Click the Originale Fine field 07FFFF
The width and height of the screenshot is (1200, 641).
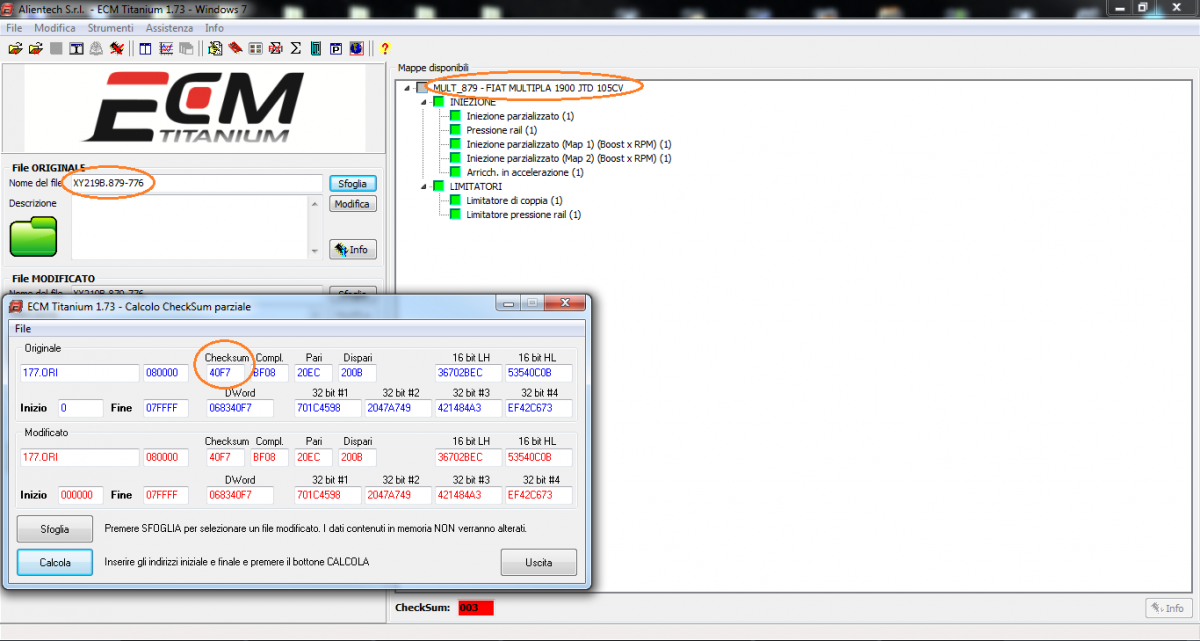(166, 408)
